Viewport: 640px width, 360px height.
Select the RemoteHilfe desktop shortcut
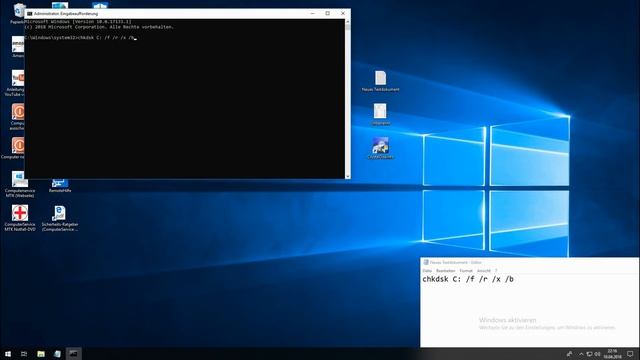pos(60,186)
